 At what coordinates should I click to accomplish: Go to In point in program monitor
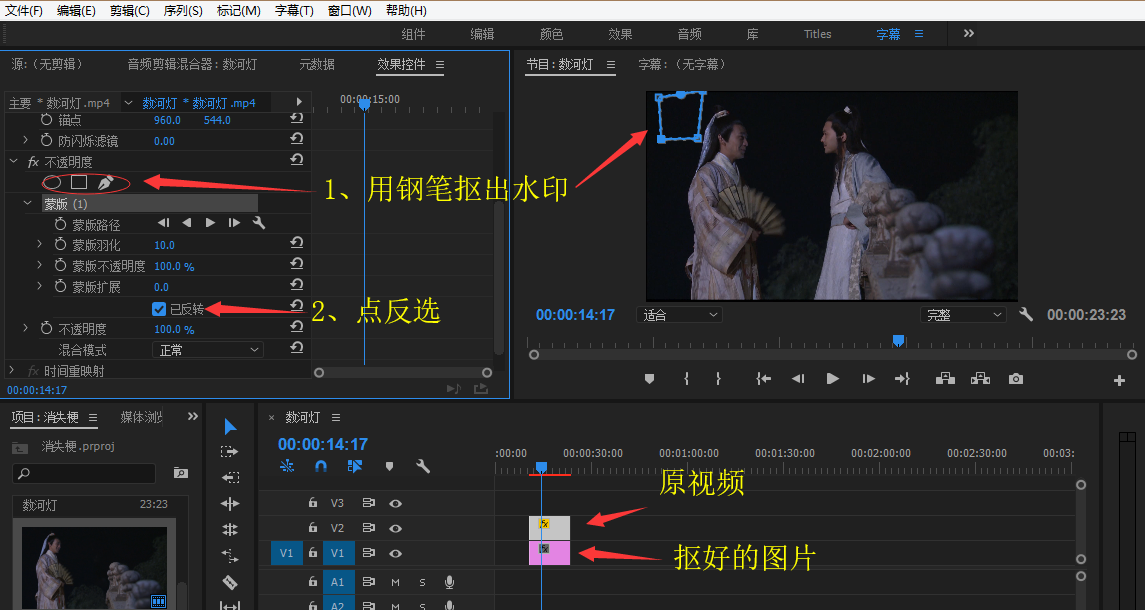click(763, 378)
